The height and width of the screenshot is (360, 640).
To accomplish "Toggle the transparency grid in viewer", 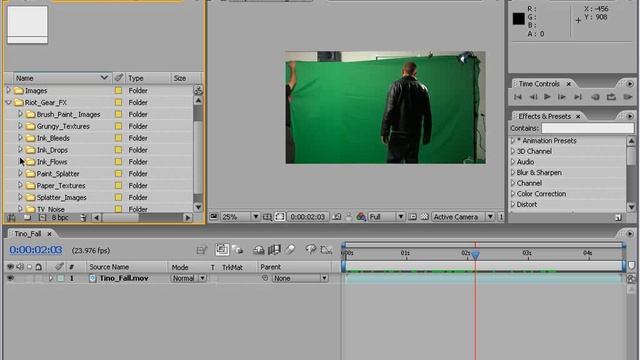I will 424,217.
